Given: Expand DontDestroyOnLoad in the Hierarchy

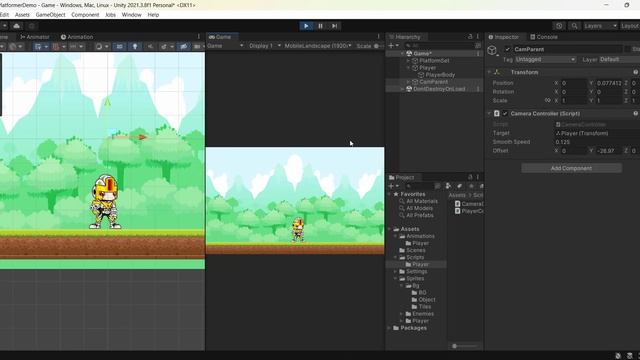Looking at the screenshot, I should pyautogui.click(x=402, y=89).
